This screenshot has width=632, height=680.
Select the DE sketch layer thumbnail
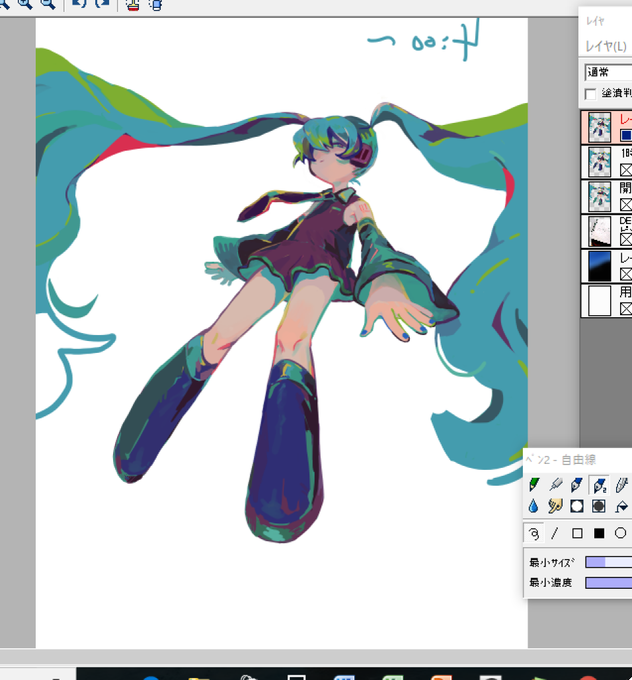click(599, 231)
